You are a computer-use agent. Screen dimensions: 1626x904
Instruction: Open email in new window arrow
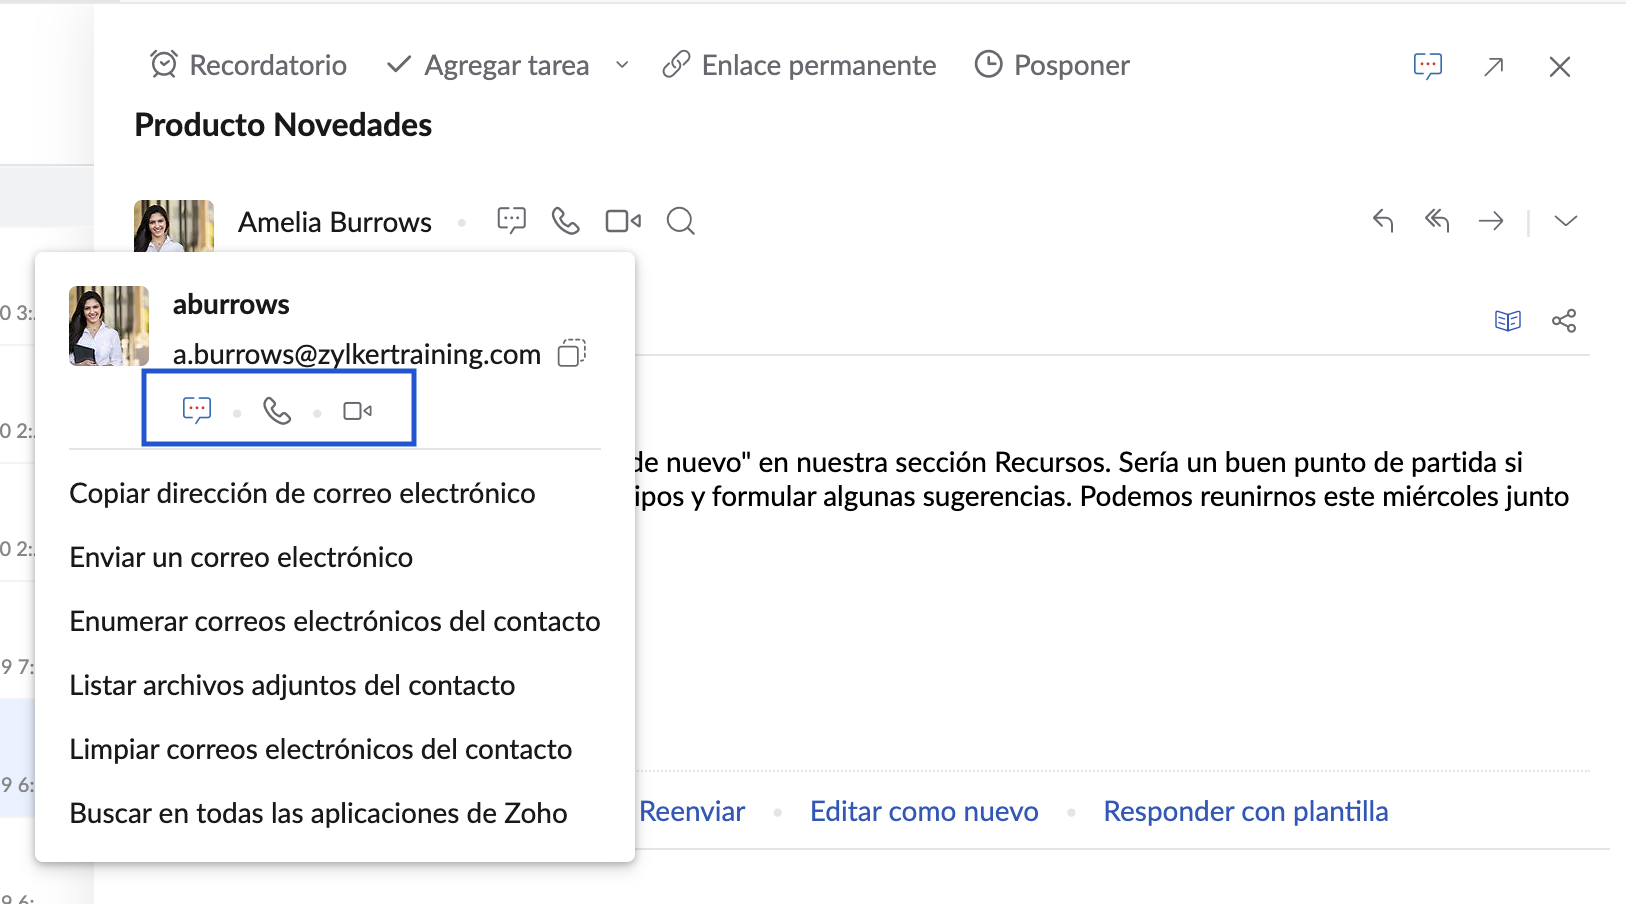point(1494,67)
